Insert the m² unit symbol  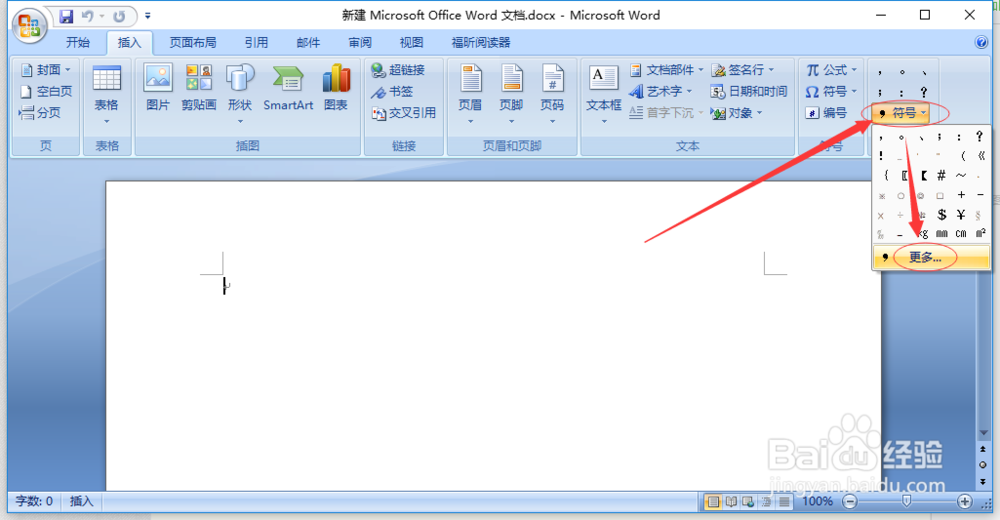pyautogui.click(x=980, y=234)
